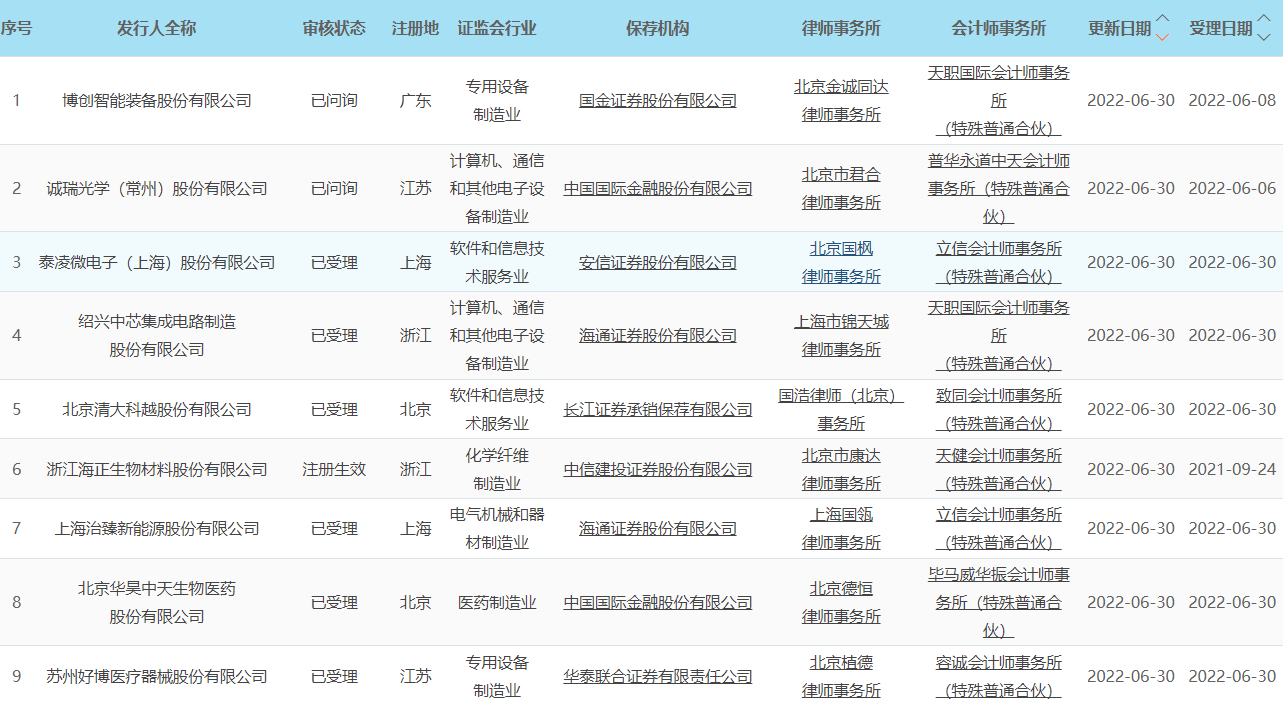Viewport: 1283px width, 704px height.
Task: Click the red descending arrow for 更新日期
Action: pos(1162,37)
